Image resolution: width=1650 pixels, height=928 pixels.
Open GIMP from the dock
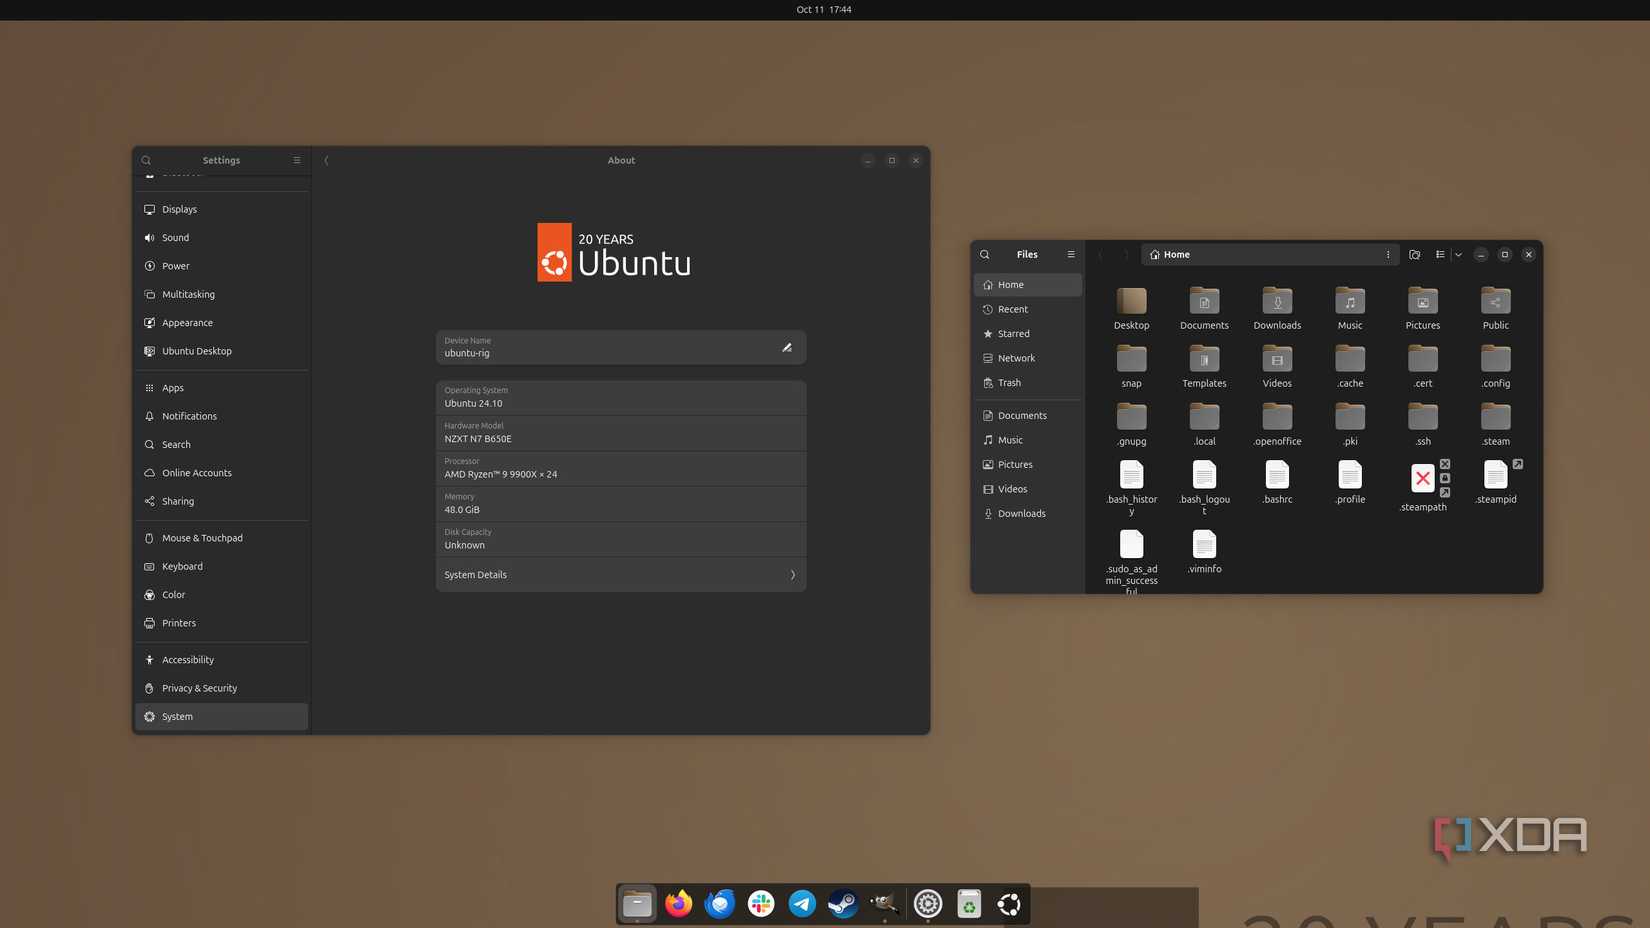(883, 903)
